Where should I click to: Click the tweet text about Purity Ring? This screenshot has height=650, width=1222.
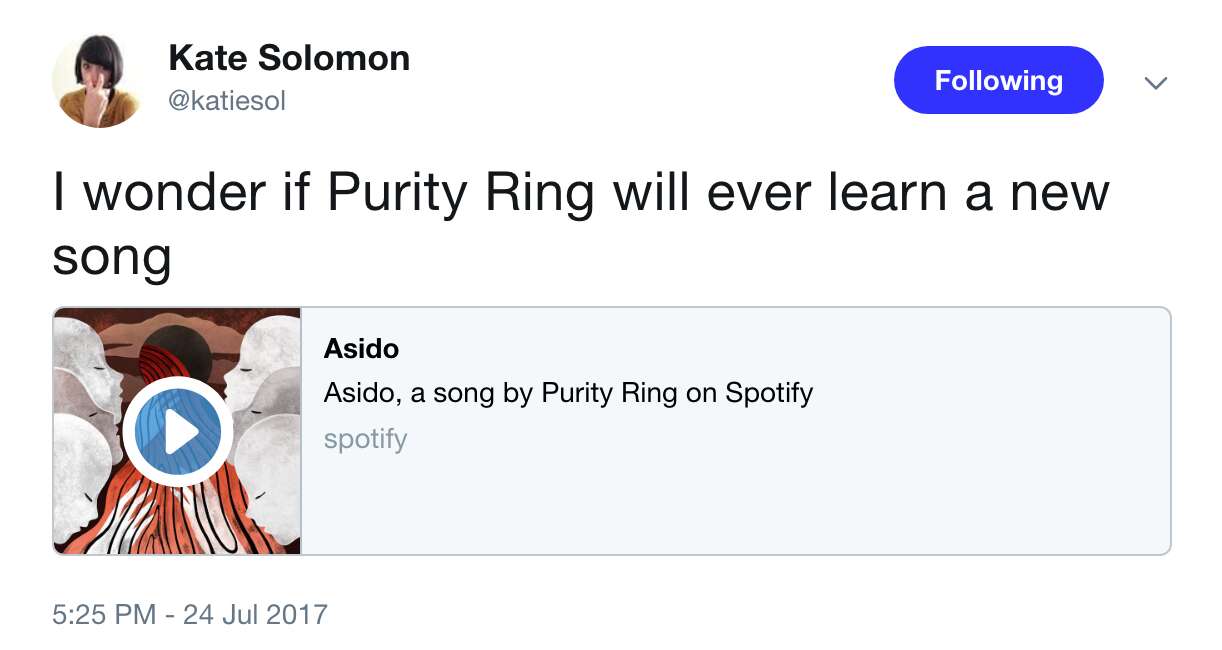(x=580, y=223)
